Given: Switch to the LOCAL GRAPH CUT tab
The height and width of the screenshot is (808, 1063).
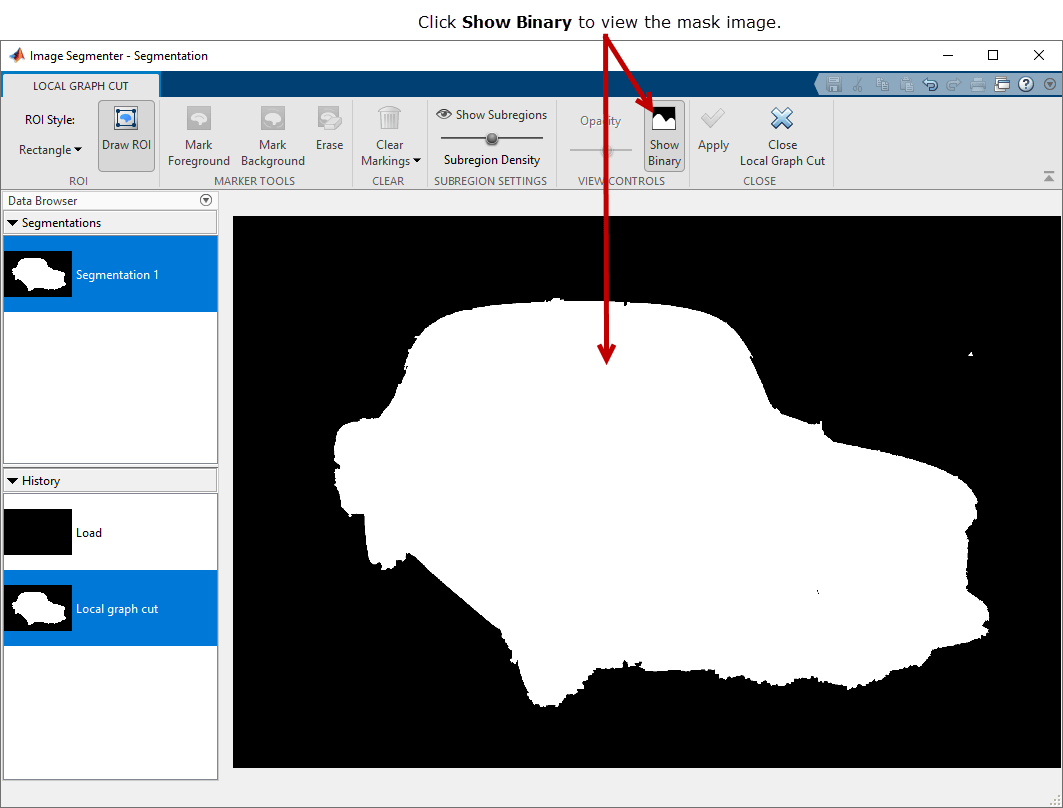Looking at the screenshot, I should coord(81,86).
